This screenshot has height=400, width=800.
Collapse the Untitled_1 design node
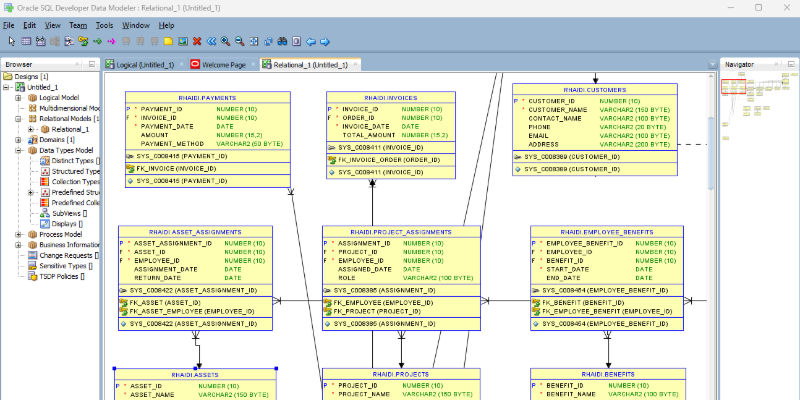coord(6,87)
